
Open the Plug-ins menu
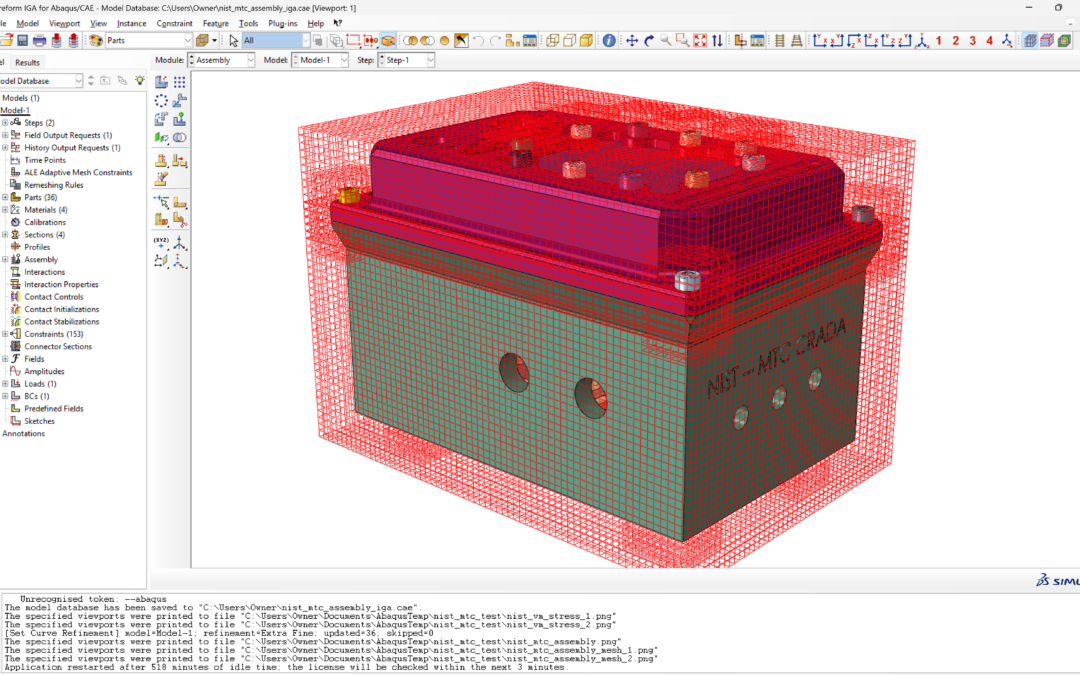pyautogui.click(x=282, y=23)
